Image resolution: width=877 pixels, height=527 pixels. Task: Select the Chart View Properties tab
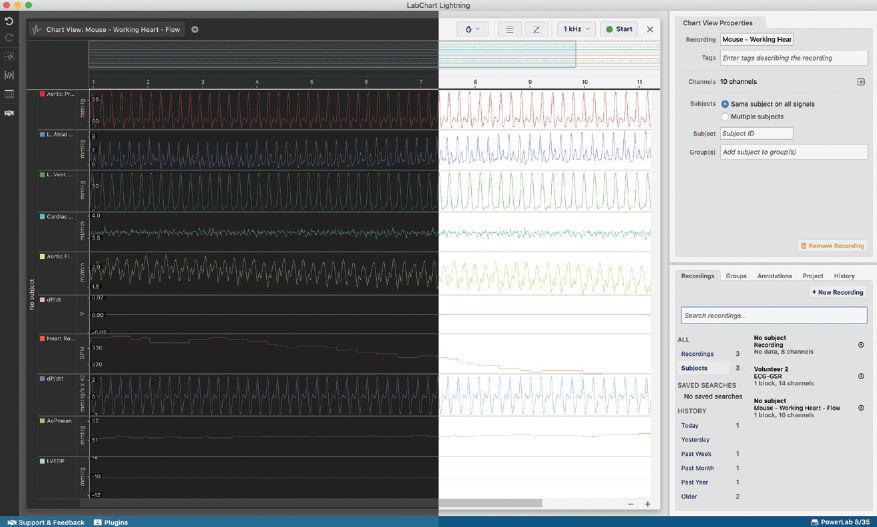pyautogui.click(x=718, y=23)
